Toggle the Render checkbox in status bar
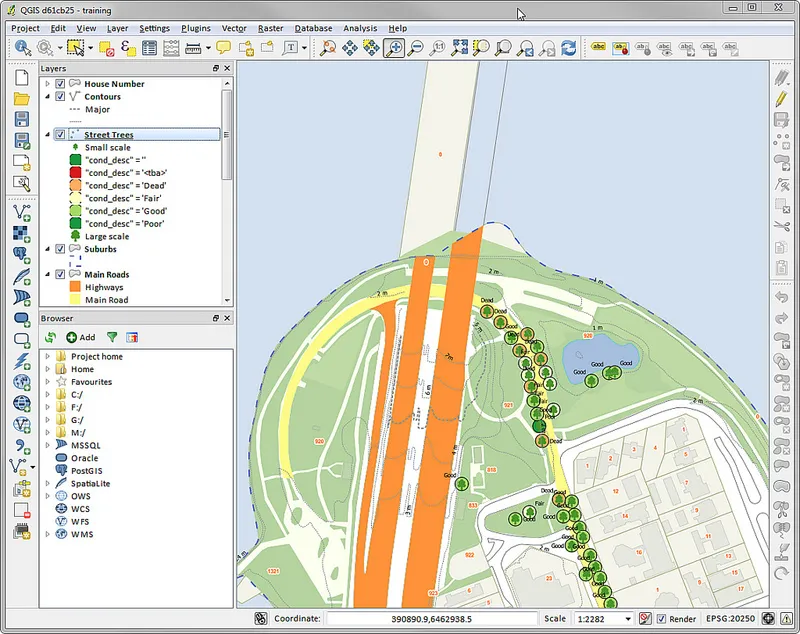This screenshot has width=800, height=634. coord(664,618)
